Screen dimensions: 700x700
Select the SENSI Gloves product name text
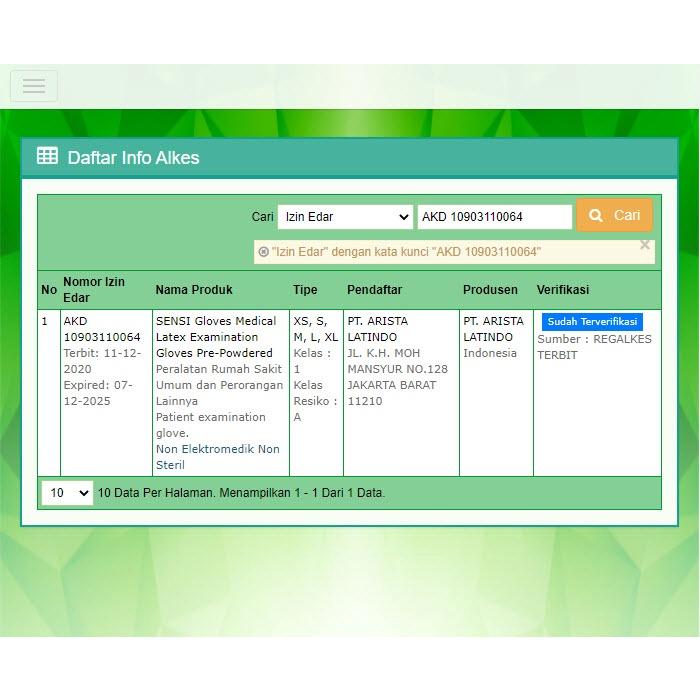tap(215, 337)
